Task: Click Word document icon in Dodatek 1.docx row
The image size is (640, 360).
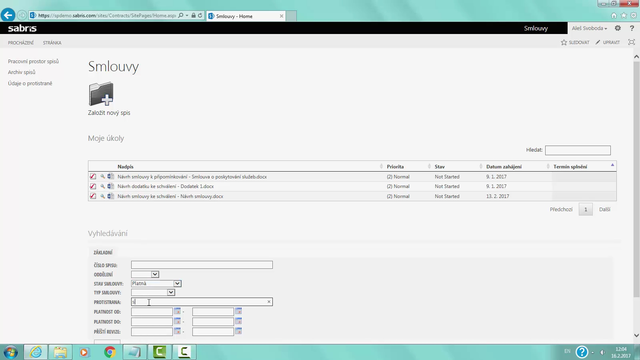Action: 111,186
